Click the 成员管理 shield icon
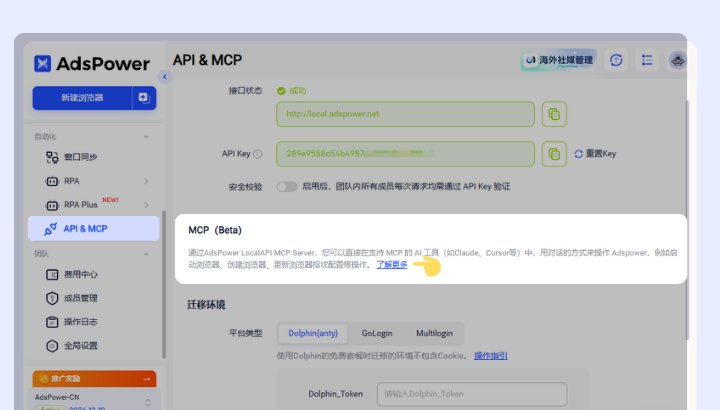 tap(52, 298)
